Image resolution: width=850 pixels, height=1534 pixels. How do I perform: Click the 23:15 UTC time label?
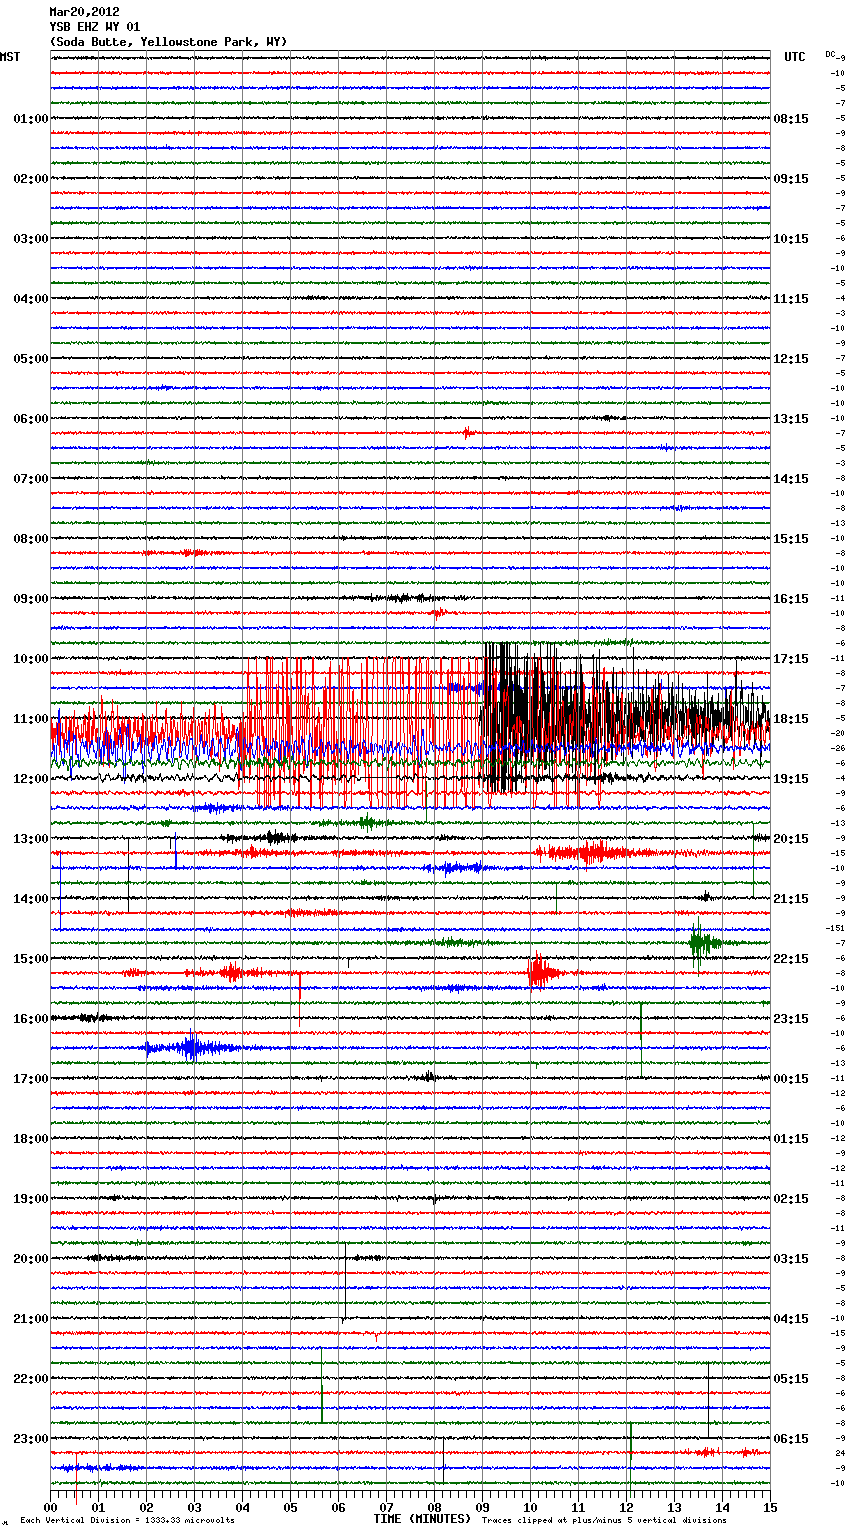pyautogui.click(x=791, y=1019)
